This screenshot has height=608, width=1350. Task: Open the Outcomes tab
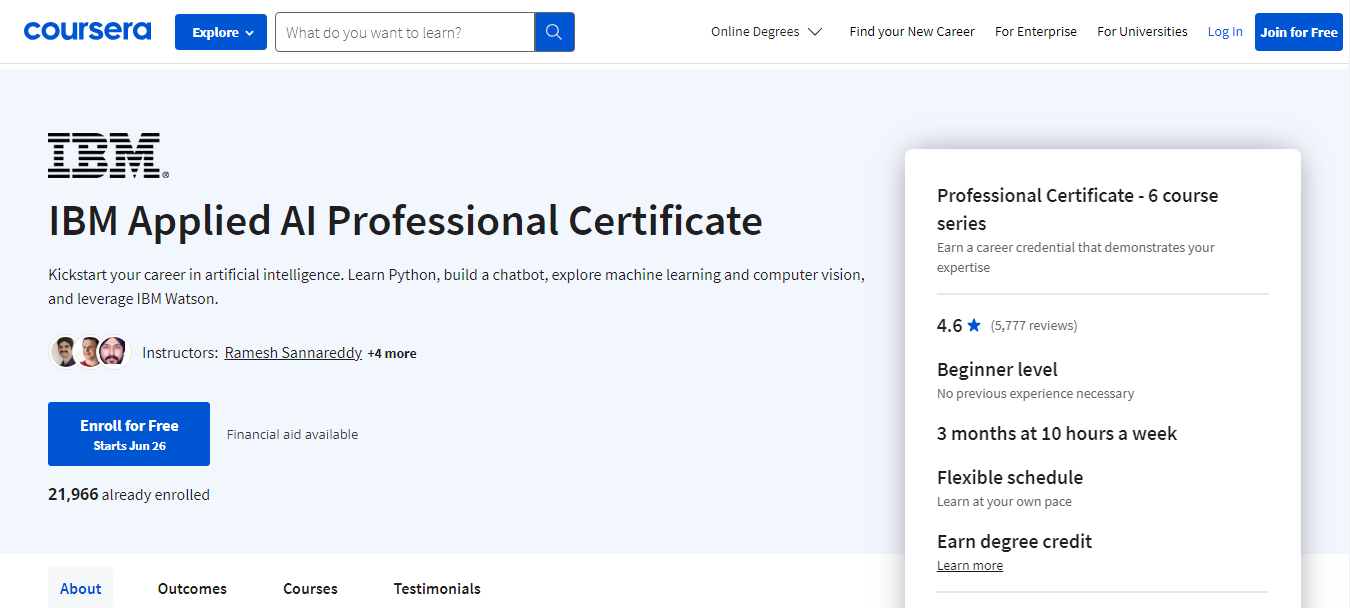[x=192, y=588]
